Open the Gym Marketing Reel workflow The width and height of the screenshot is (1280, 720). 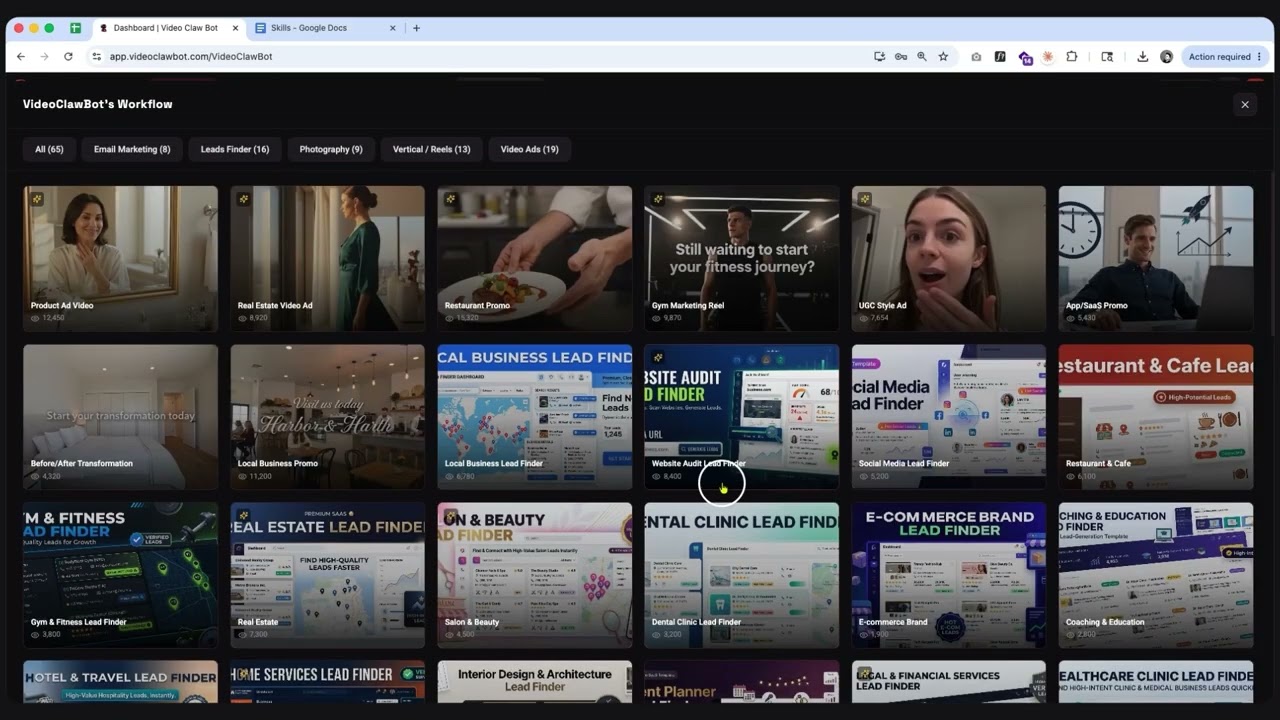[741, 258]
